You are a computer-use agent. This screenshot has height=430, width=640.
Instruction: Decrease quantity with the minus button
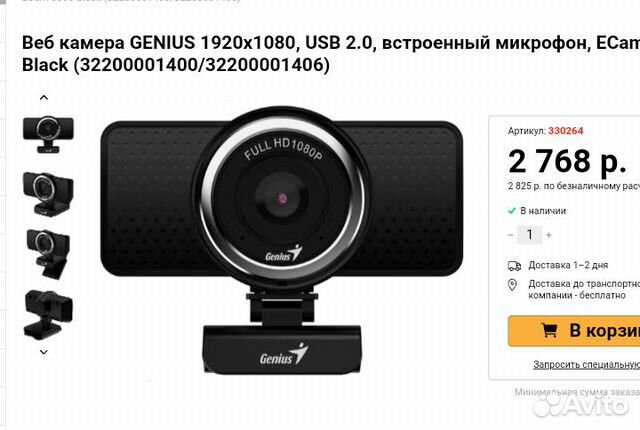click(511, 235)
